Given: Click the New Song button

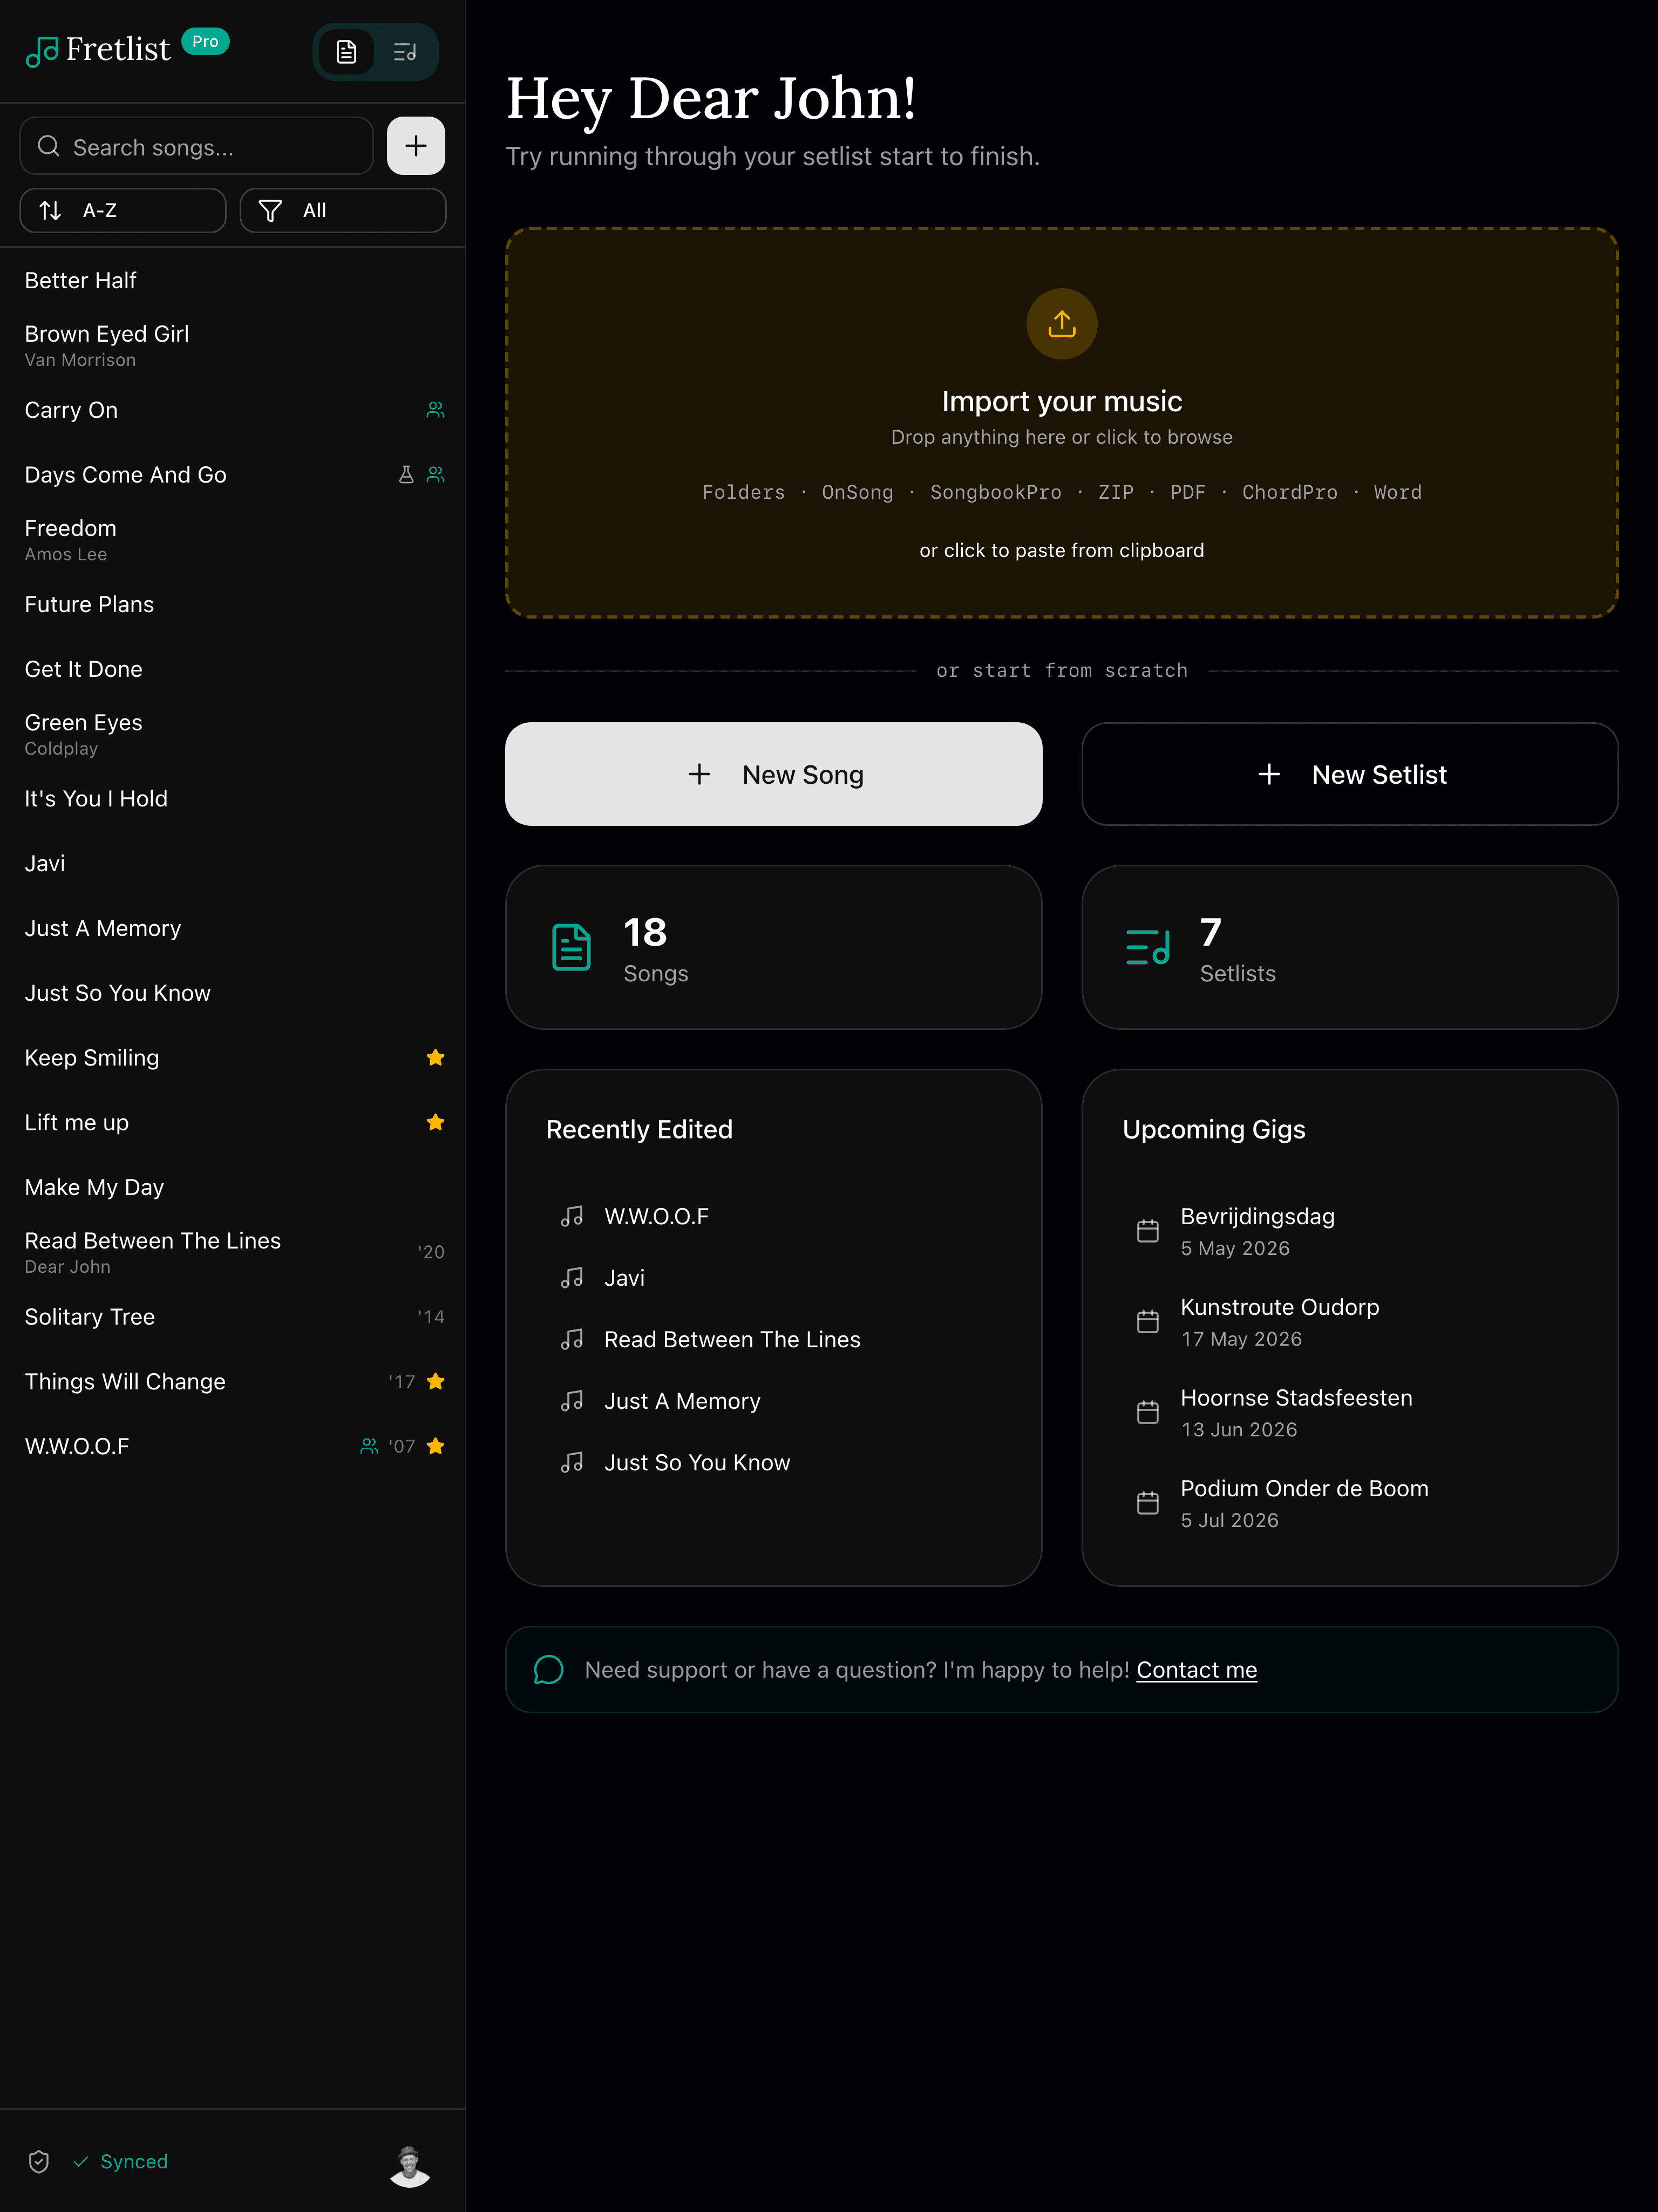Looking at the screenshot, I should [x=773, y=774].
